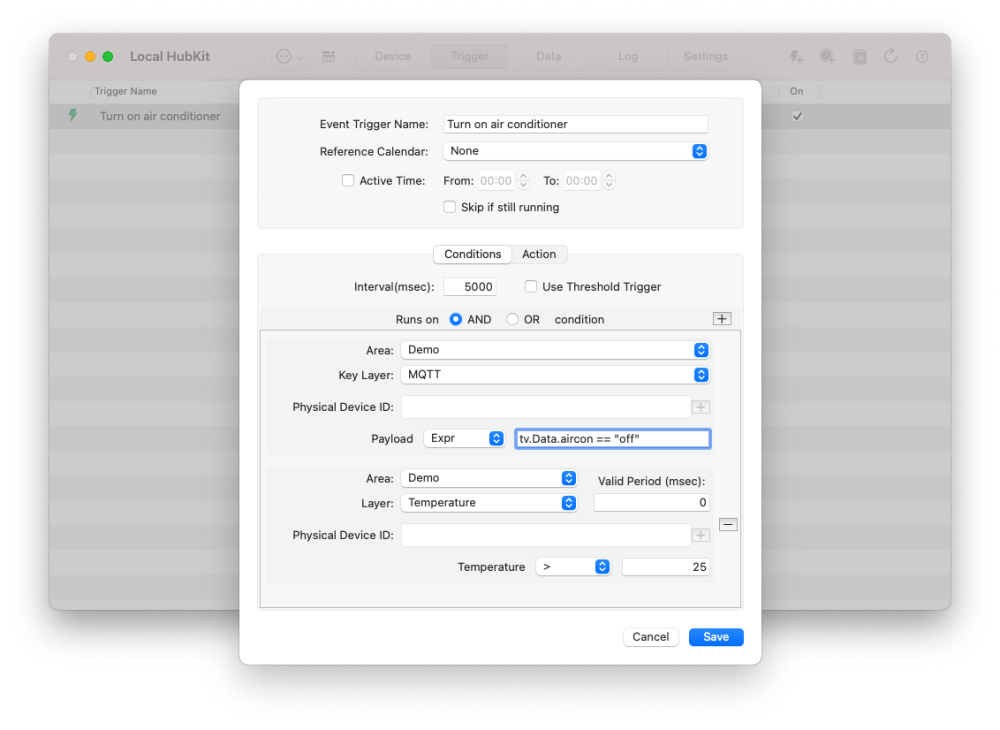Viewport: 1000px width, 730px height.
Task: Open the Key Layer MQTT dropdown
Action: [x=700, y=375]
